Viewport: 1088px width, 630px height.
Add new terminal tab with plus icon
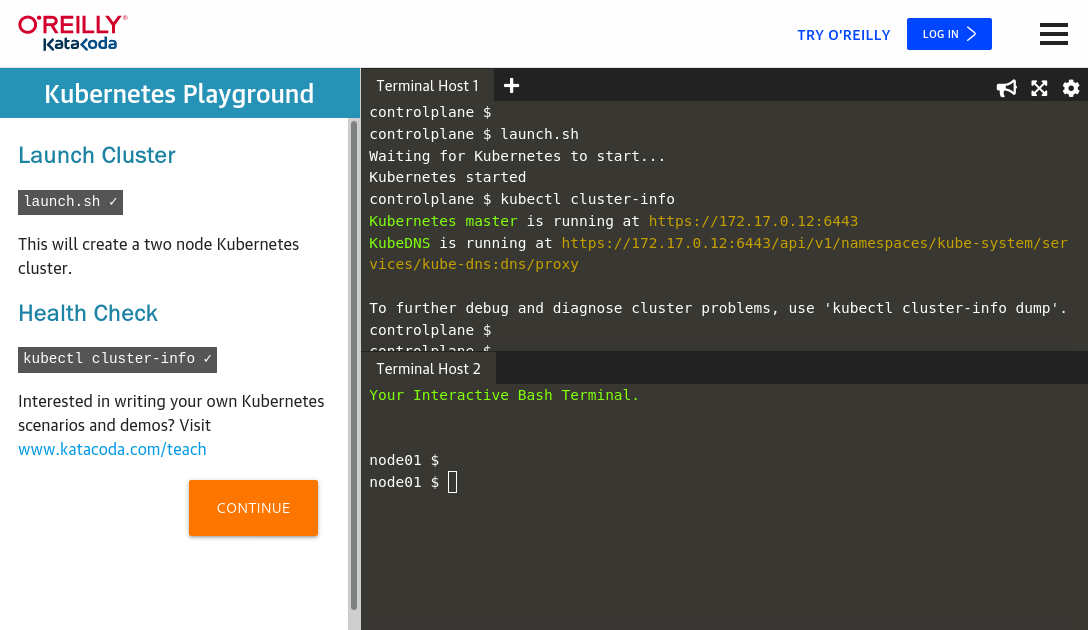coord(511,85)
